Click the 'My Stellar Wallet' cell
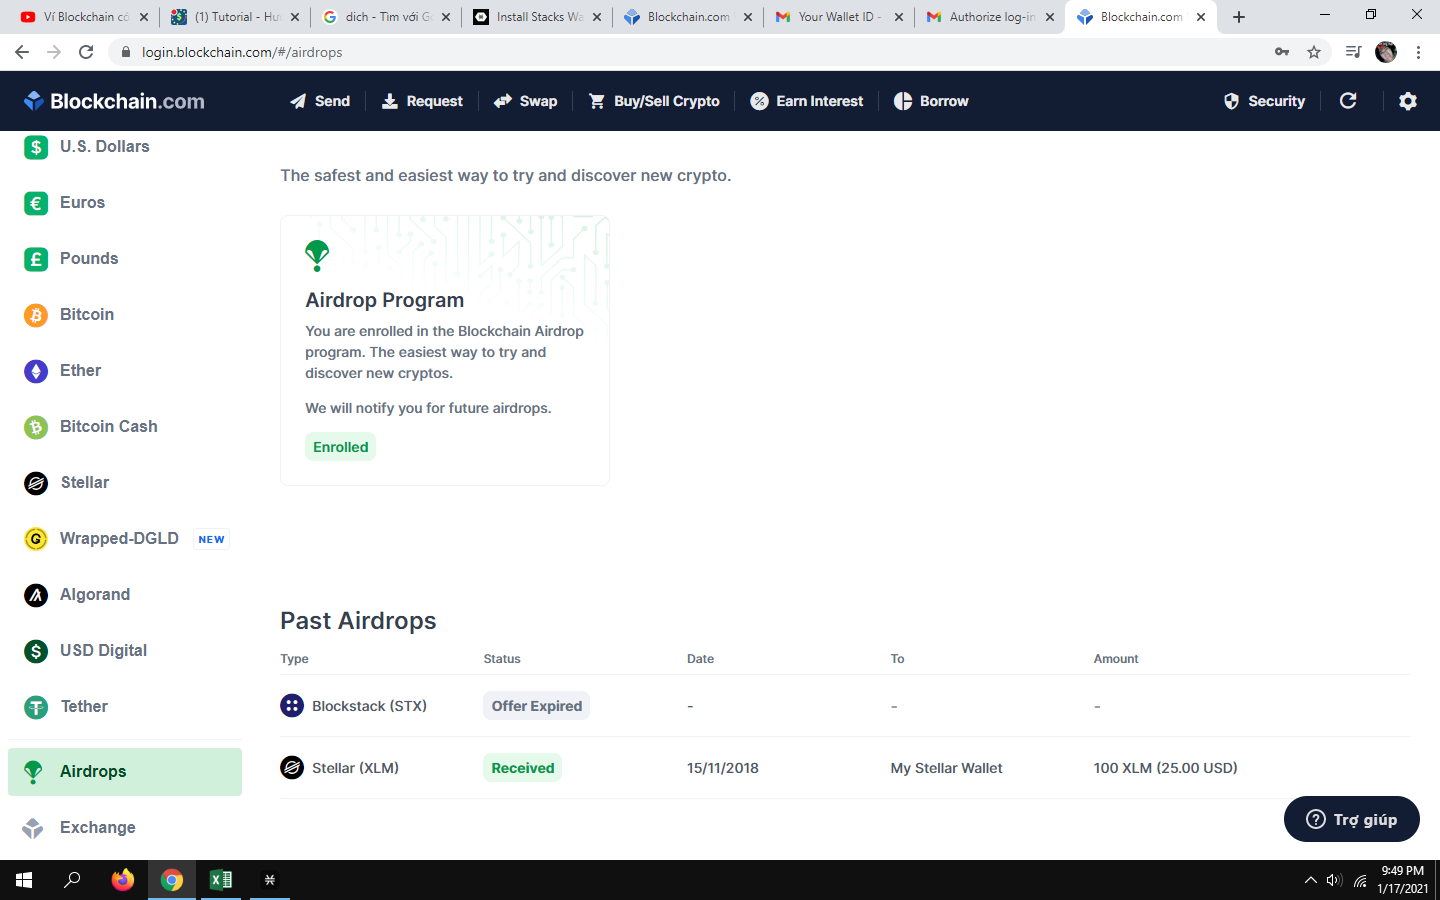The image size is (1440, 900). 947,768
